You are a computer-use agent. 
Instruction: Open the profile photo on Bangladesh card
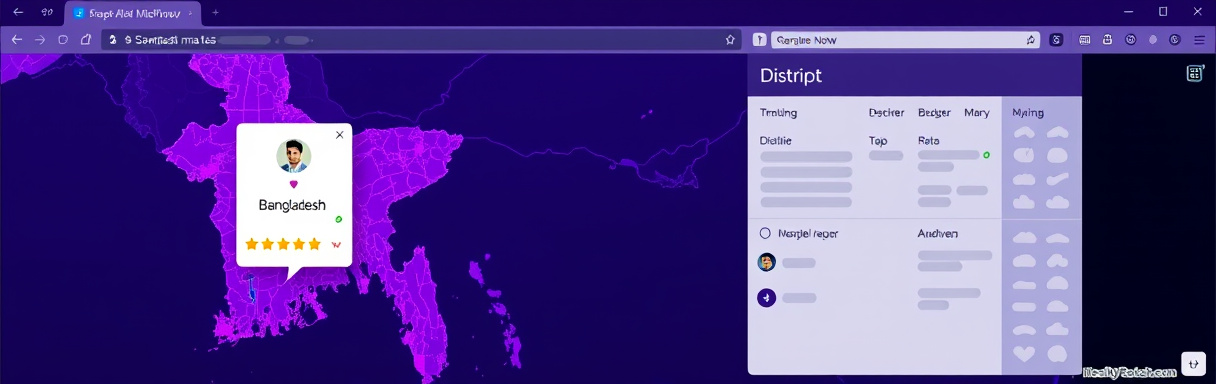pos(293,156)
